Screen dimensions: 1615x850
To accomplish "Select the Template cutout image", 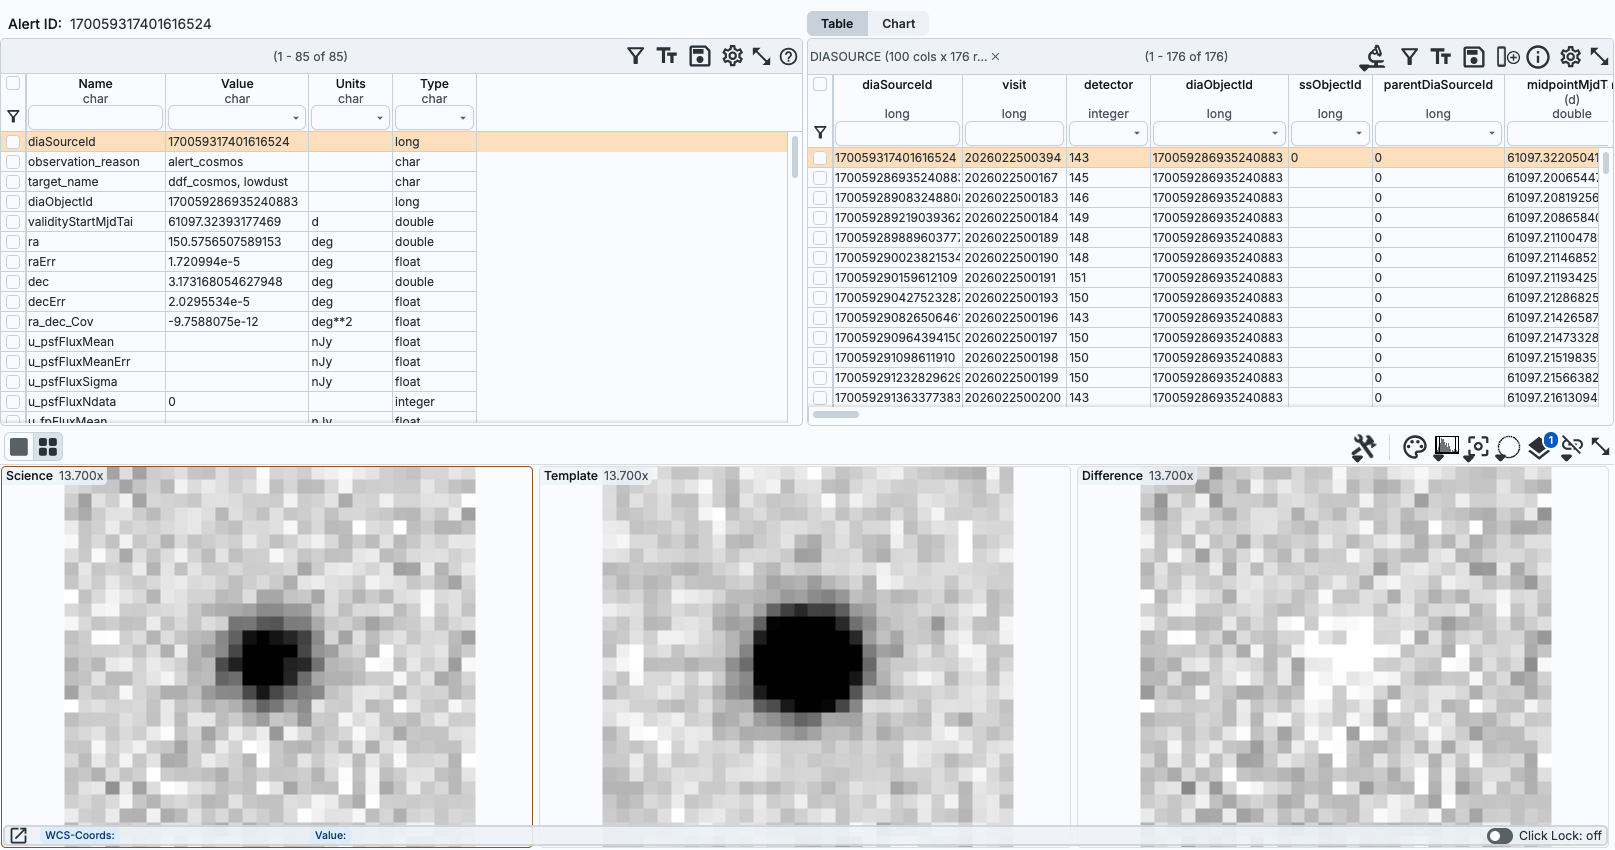I will pos(805,655).
